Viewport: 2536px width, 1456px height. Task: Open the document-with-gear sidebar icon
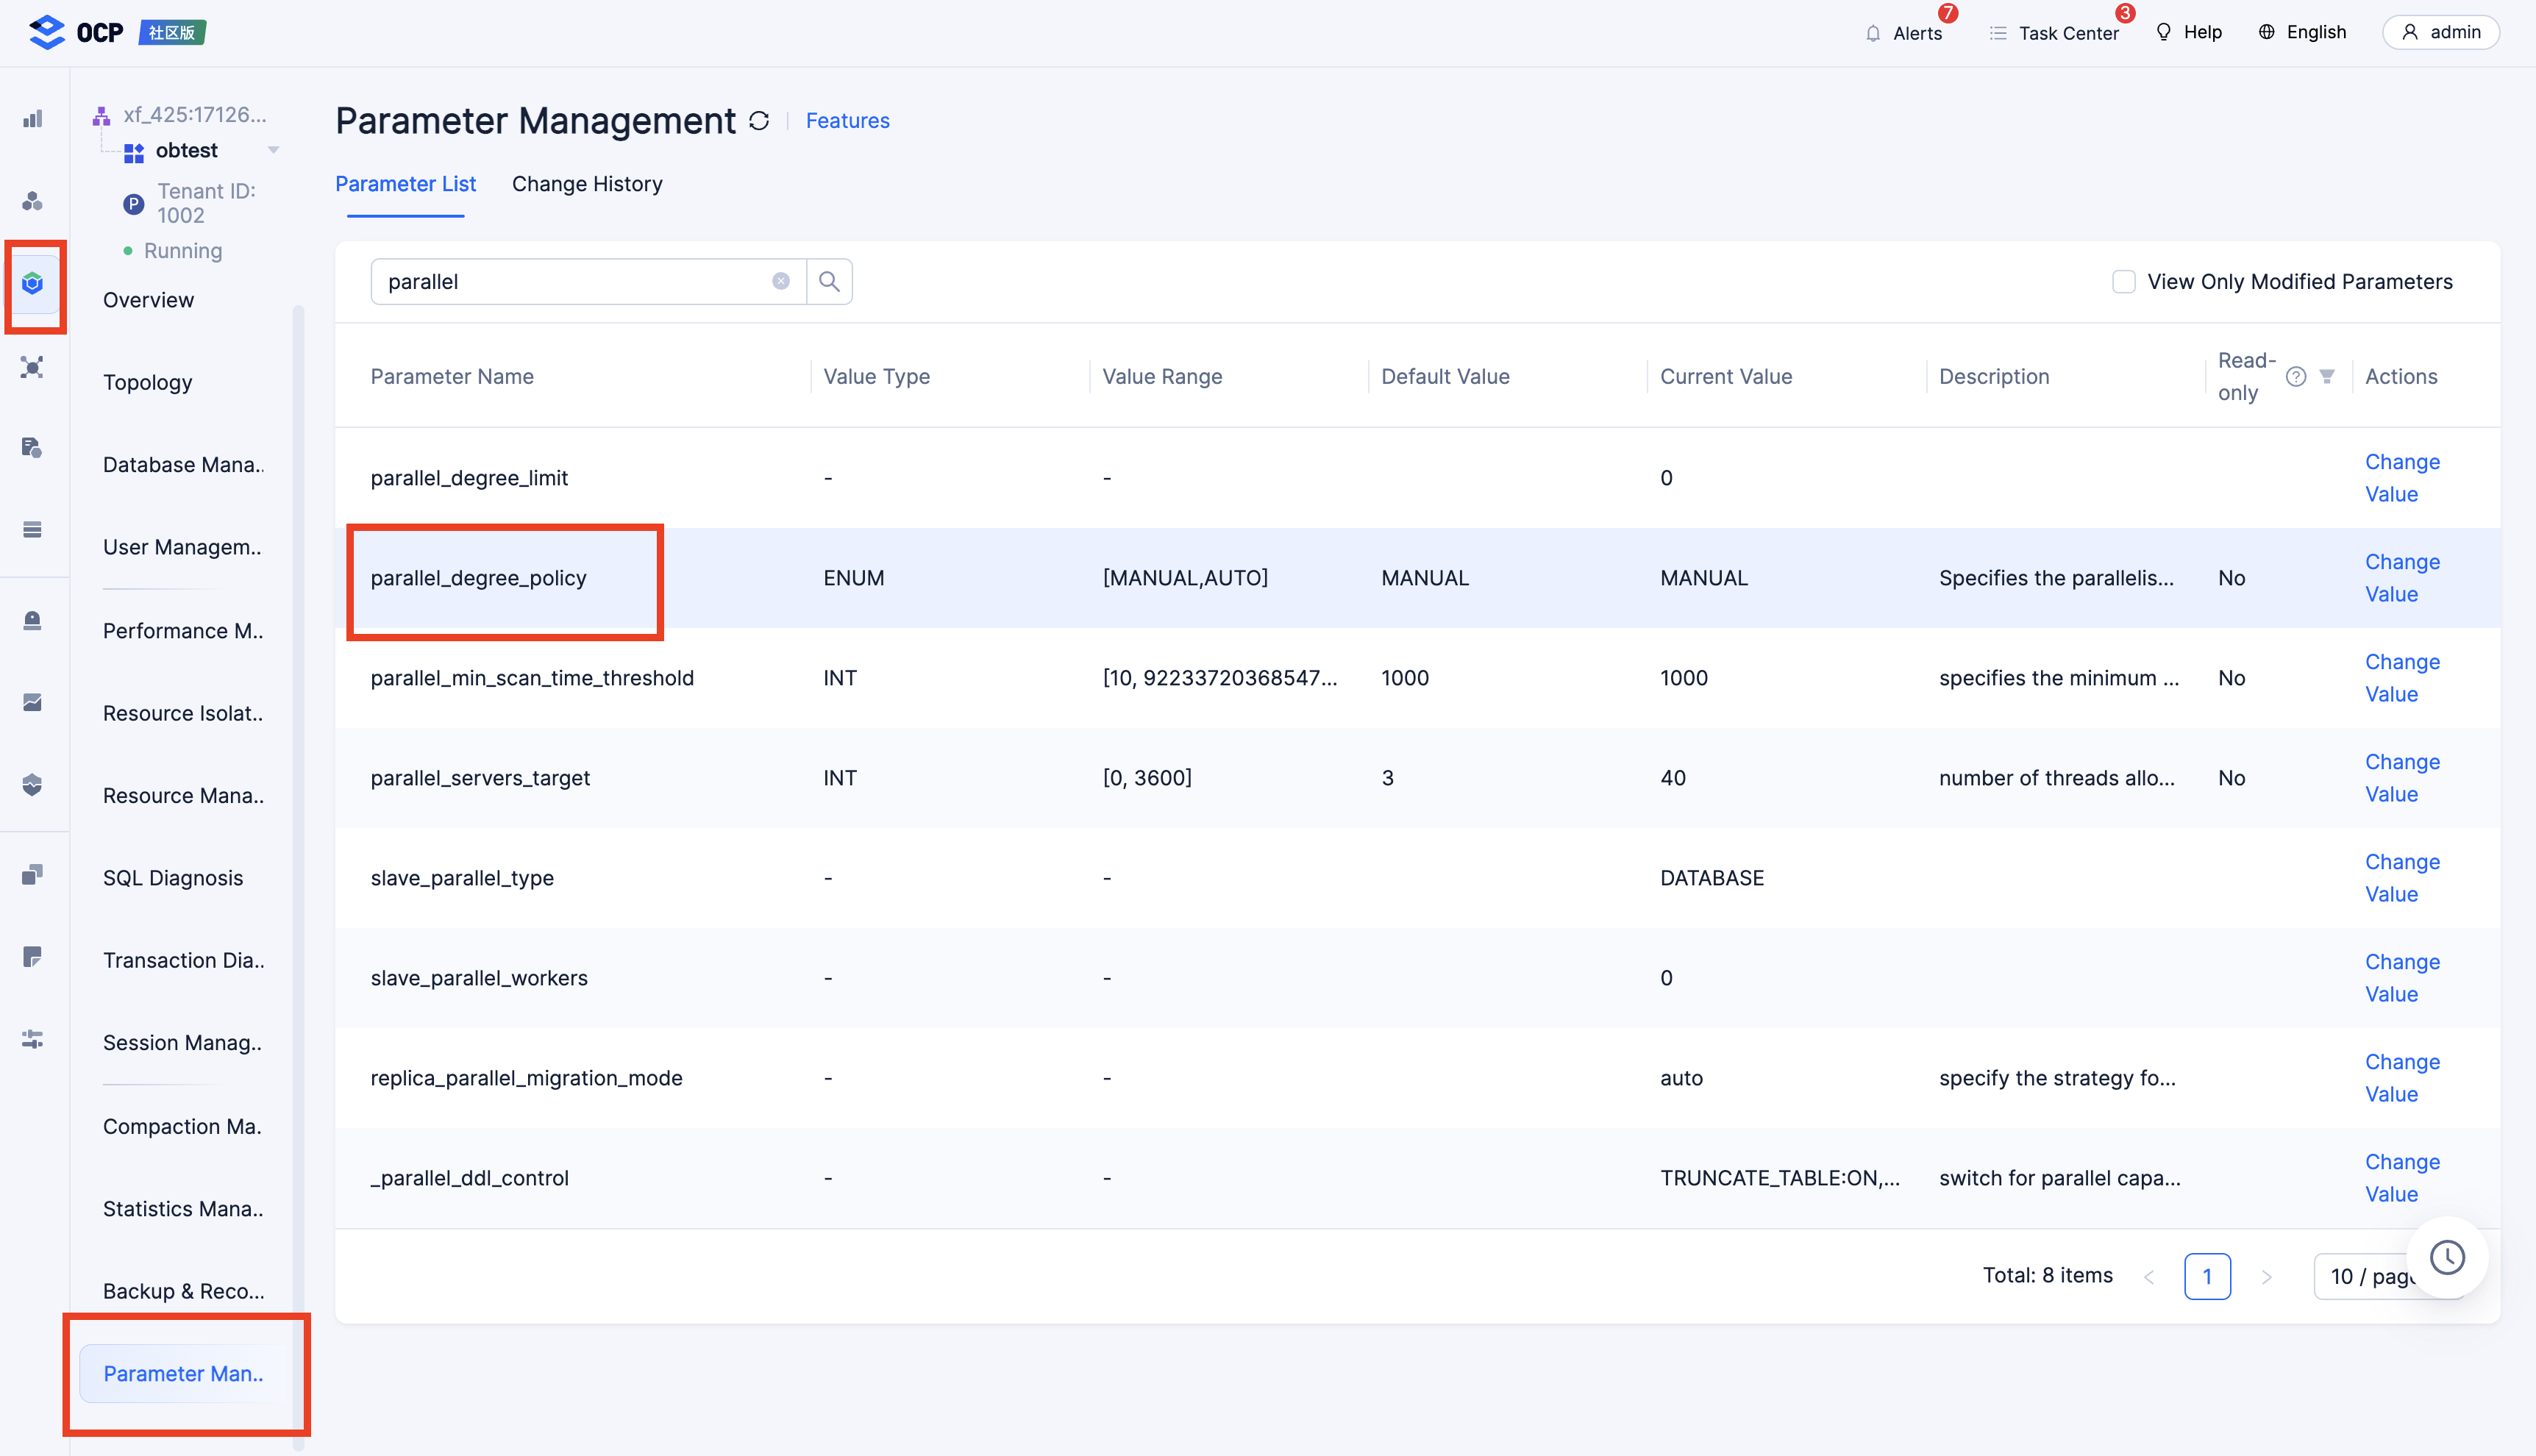[x=33, y=447]
